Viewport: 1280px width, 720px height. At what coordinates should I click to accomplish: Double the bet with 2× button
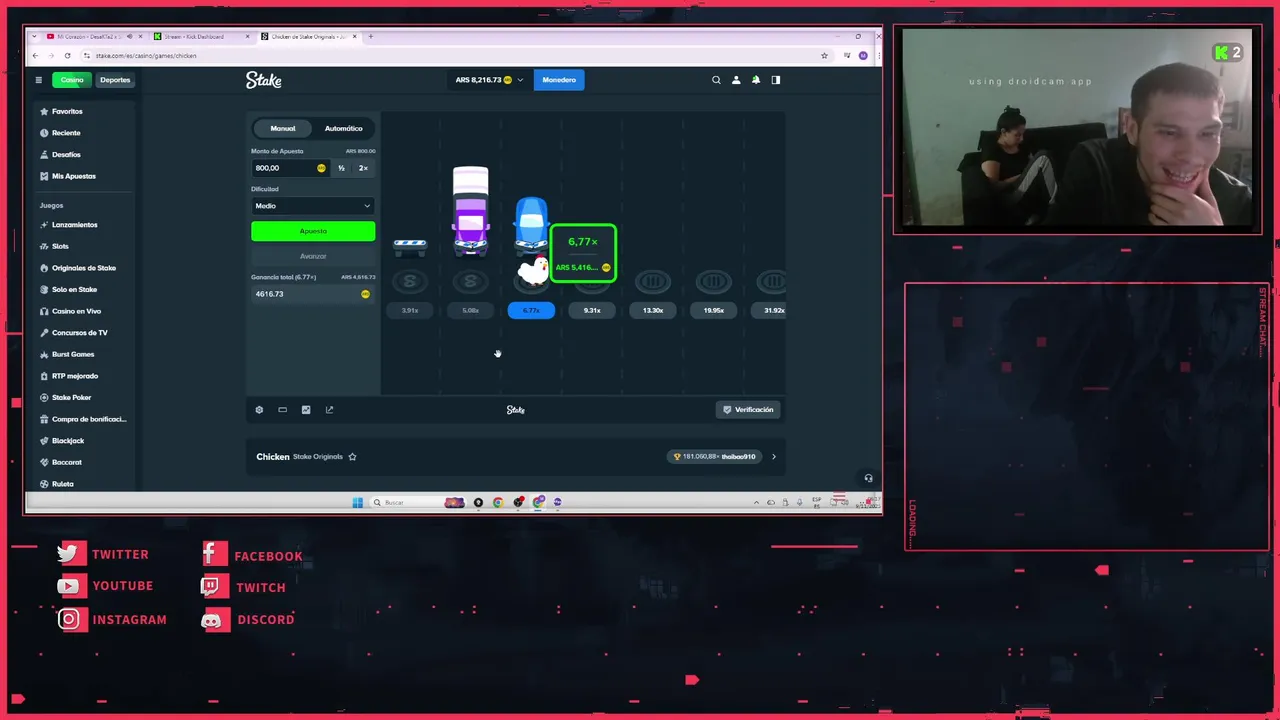363,168
